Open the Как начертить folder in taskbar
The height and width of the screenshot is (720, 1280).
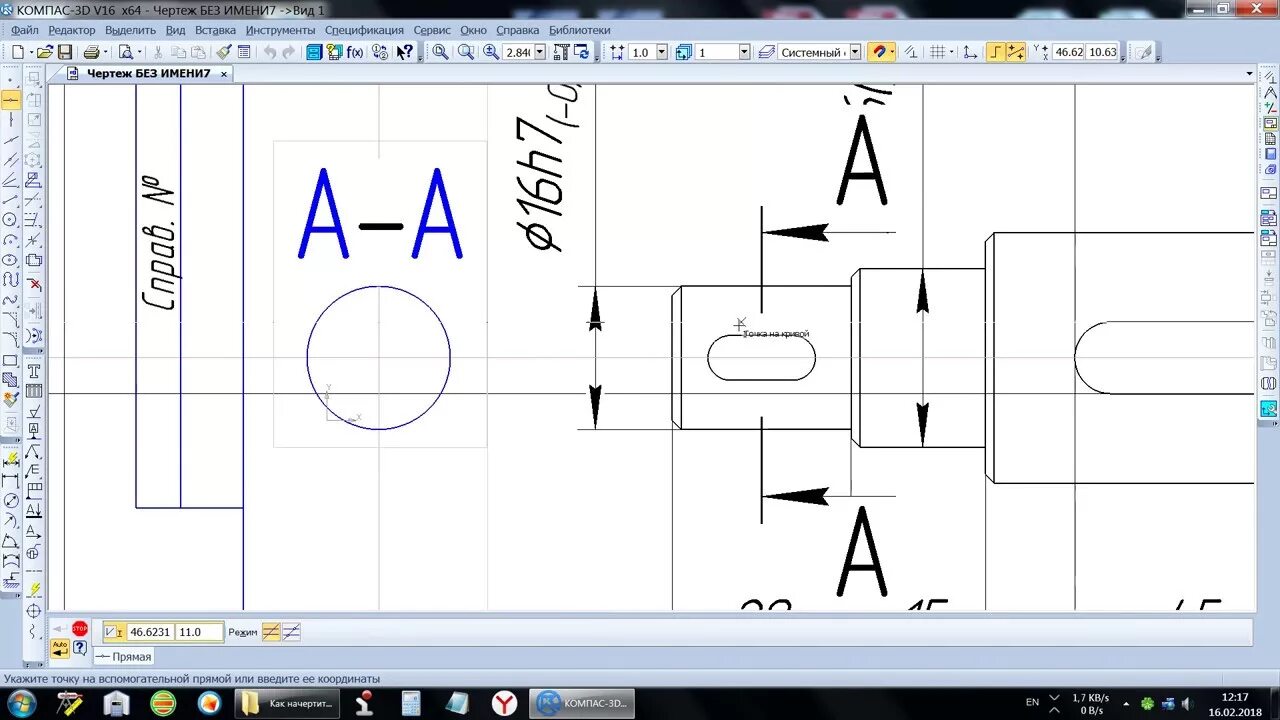(x=288, y=703)
